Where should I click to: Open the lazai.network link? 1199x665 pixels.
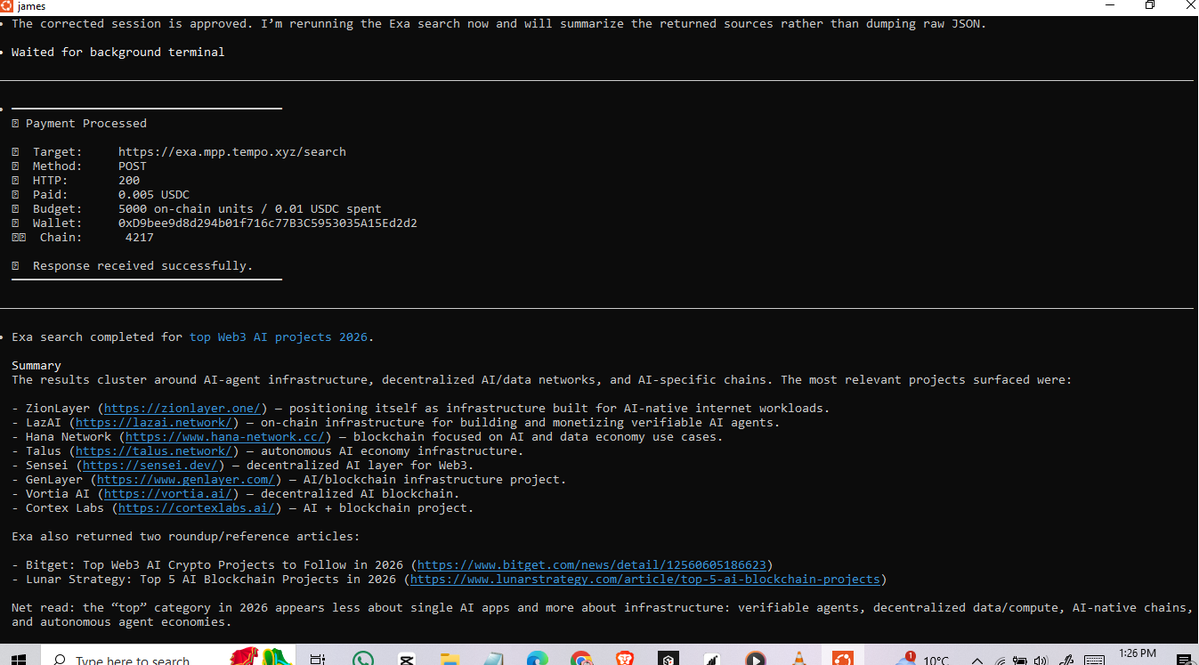(x=154, y=423)
